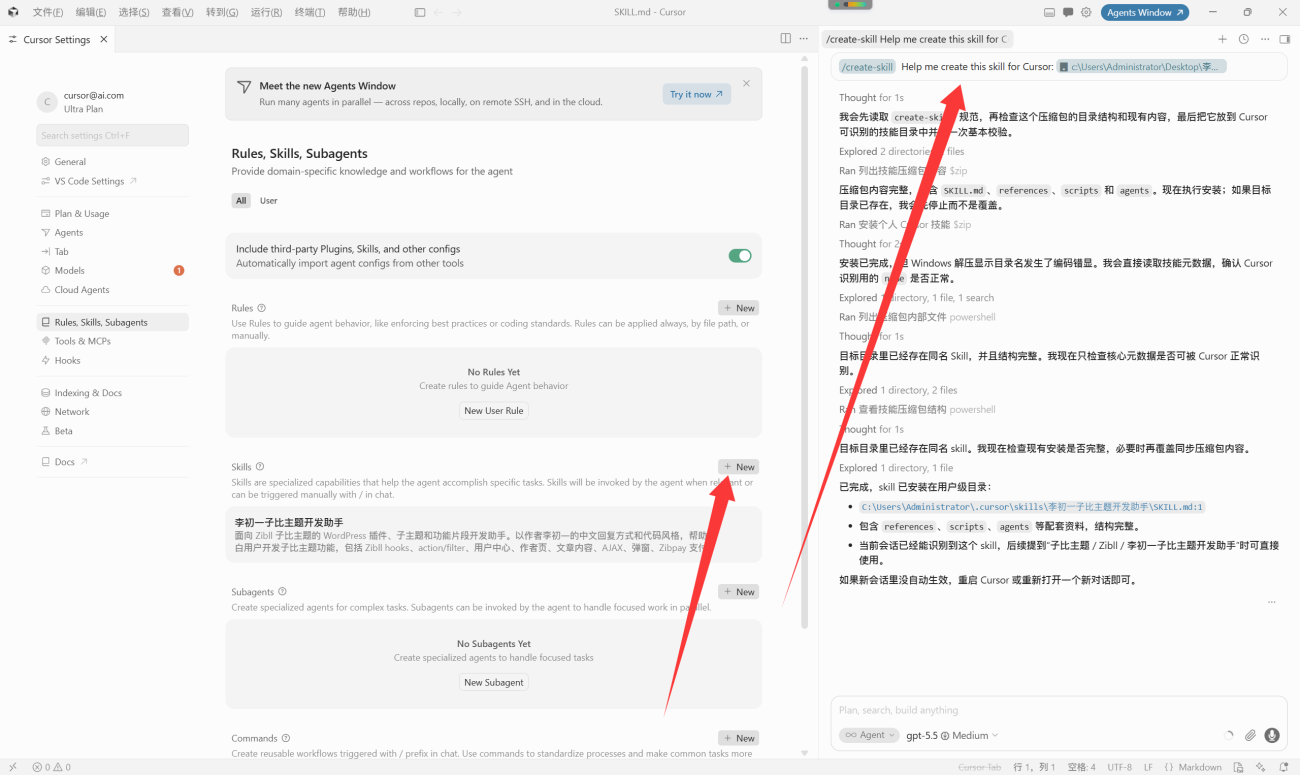Toggle the primary sidebar layout icon
The image size is (1300, 775).
point(420,12)
